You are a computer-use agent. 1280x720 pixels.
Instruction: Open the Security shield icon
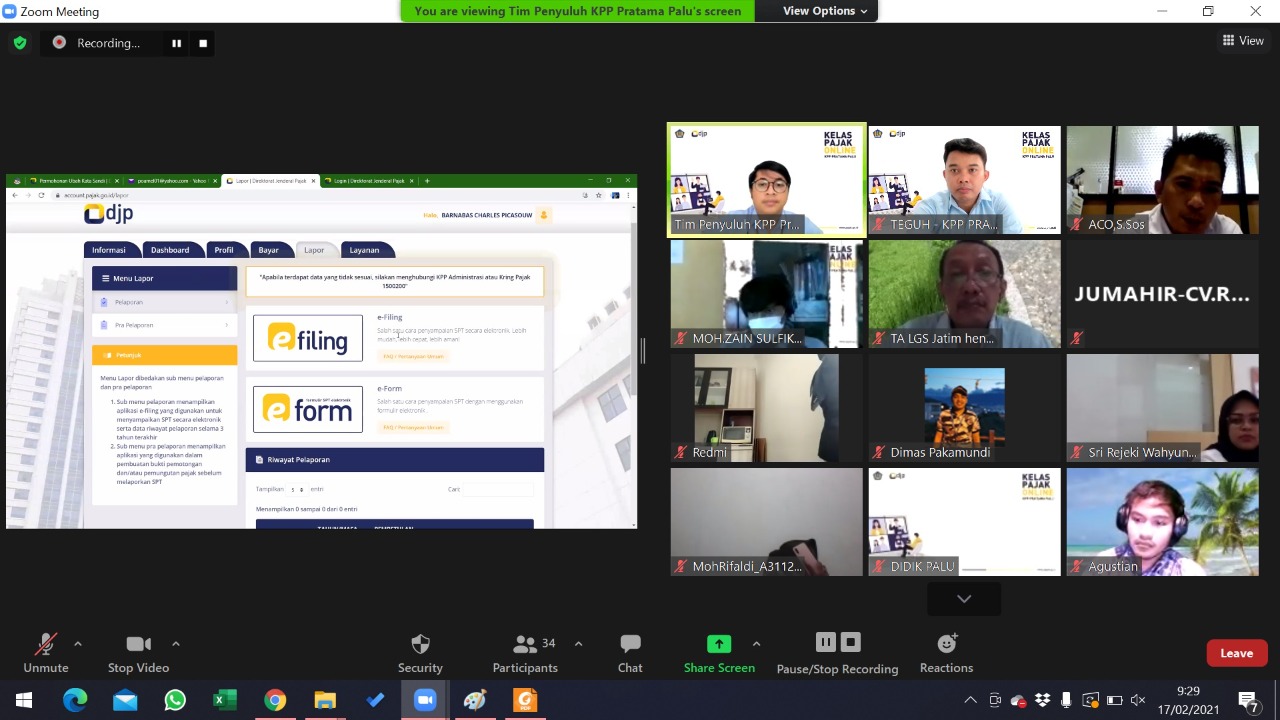coord(420,644)
